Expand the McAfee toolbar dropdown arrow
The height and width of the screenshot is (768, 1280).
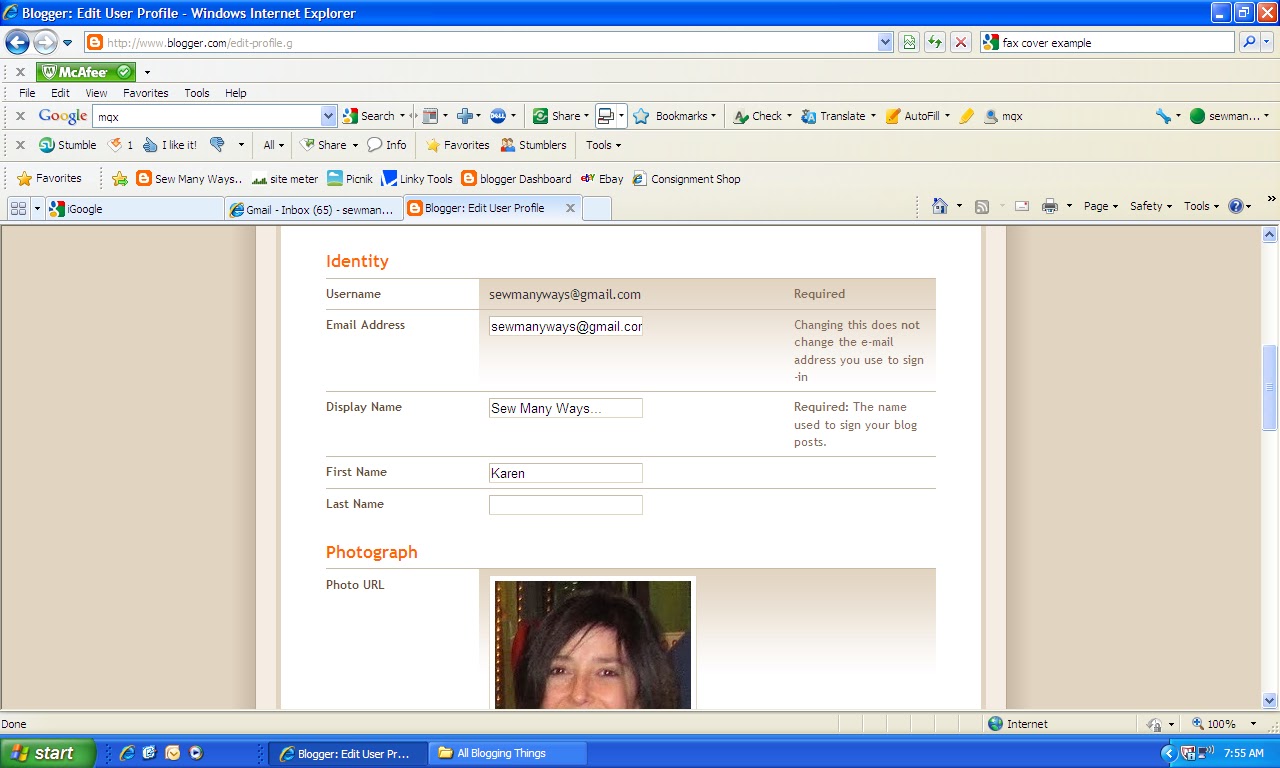click(147, 72)
